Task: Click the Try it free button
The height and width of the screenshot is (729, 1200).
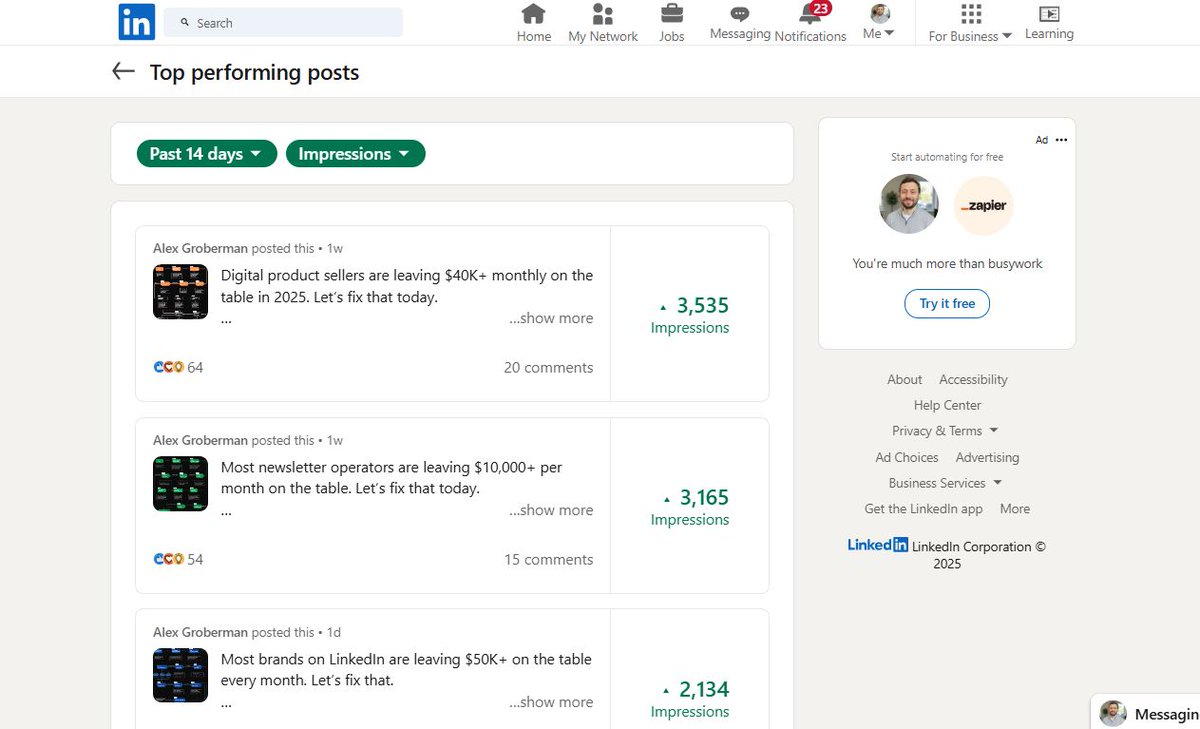Action: (x=947, y=304)
